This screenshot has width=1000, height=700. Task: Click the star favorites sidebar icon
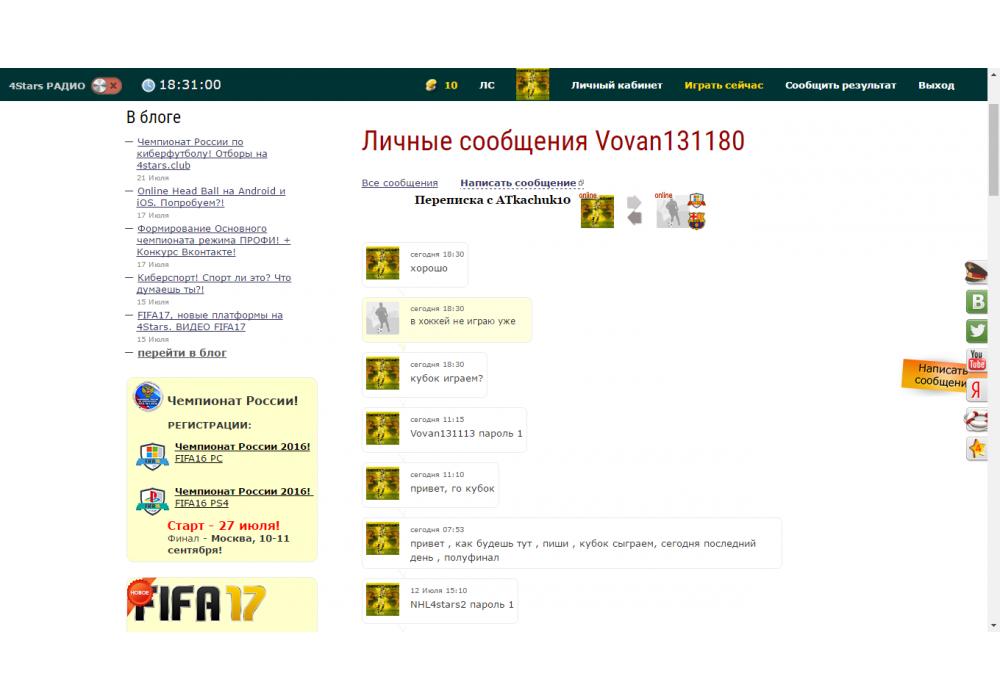coord(976,449)
